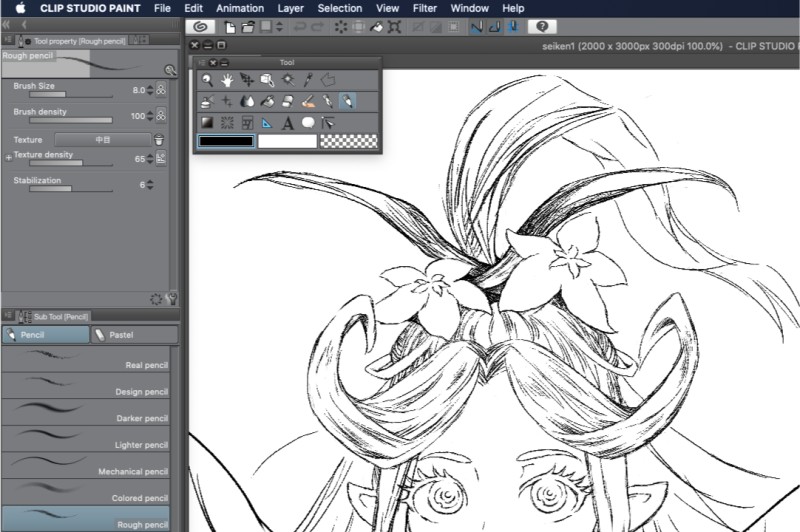The height and width of the screenshot is (532, 800).
Task: Select the Zoom magnifier tool in Tool palette
Action: (207, 79)
